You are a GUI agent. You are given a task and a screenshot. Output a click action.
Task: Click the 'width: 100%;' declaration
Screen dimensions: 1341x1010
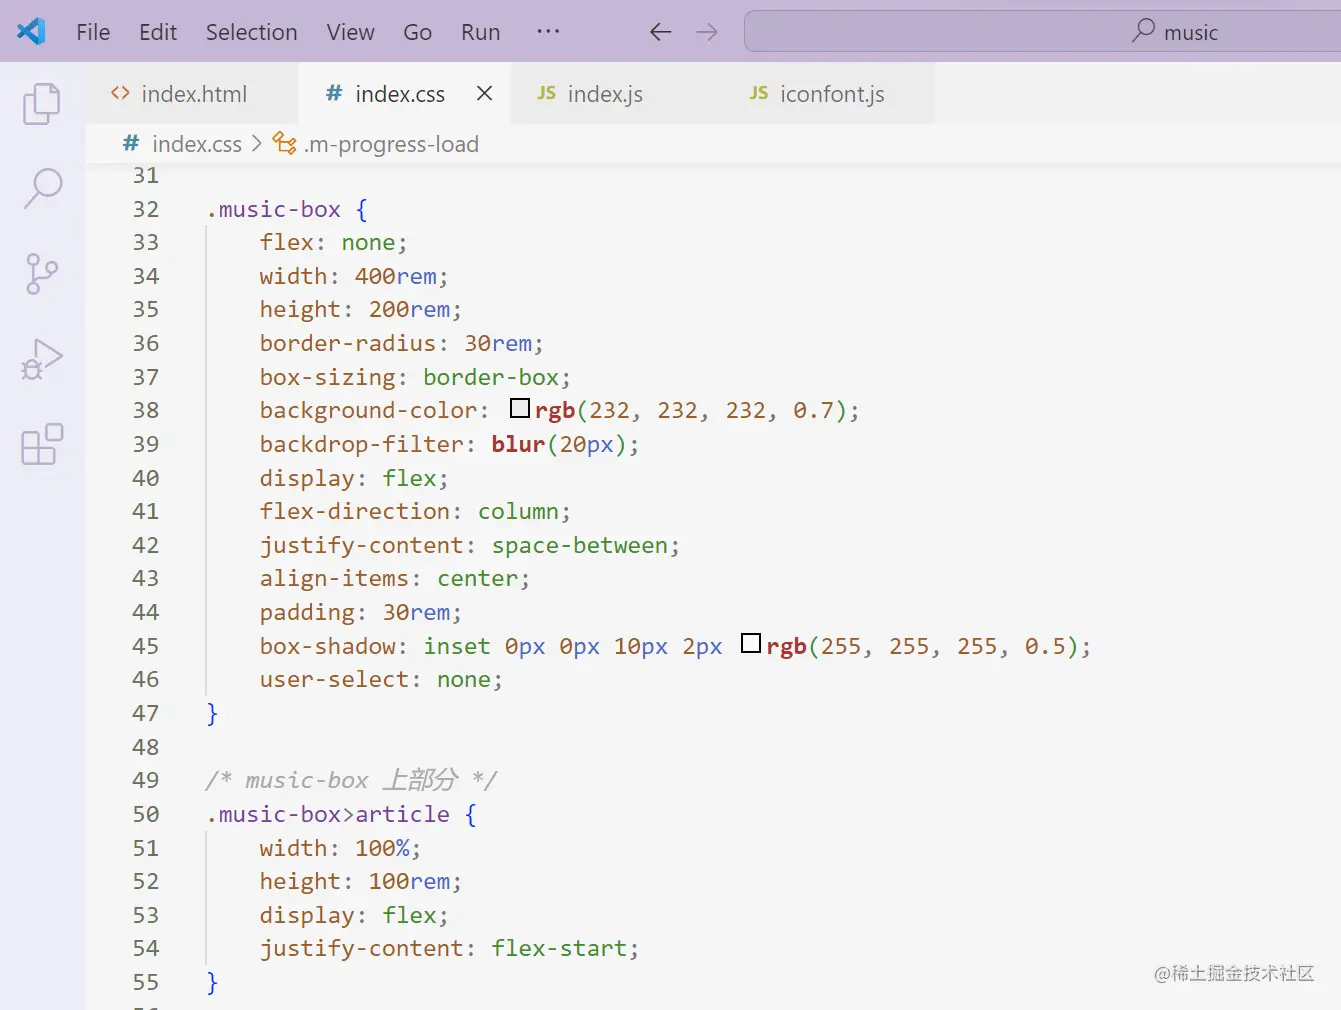[340, 848]
